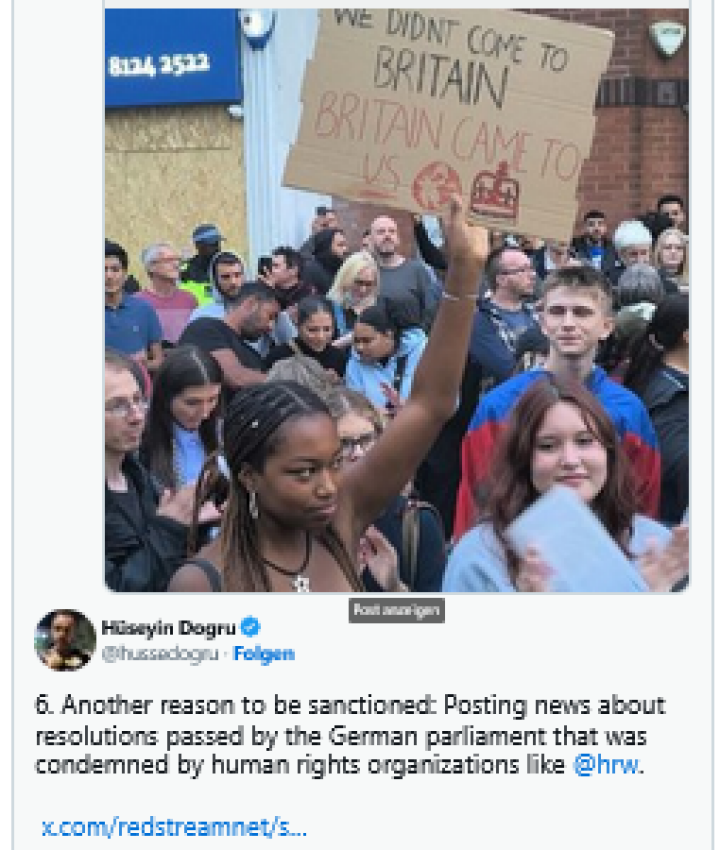Click the 'Post anzeigen' button

[x=396, y=610]
